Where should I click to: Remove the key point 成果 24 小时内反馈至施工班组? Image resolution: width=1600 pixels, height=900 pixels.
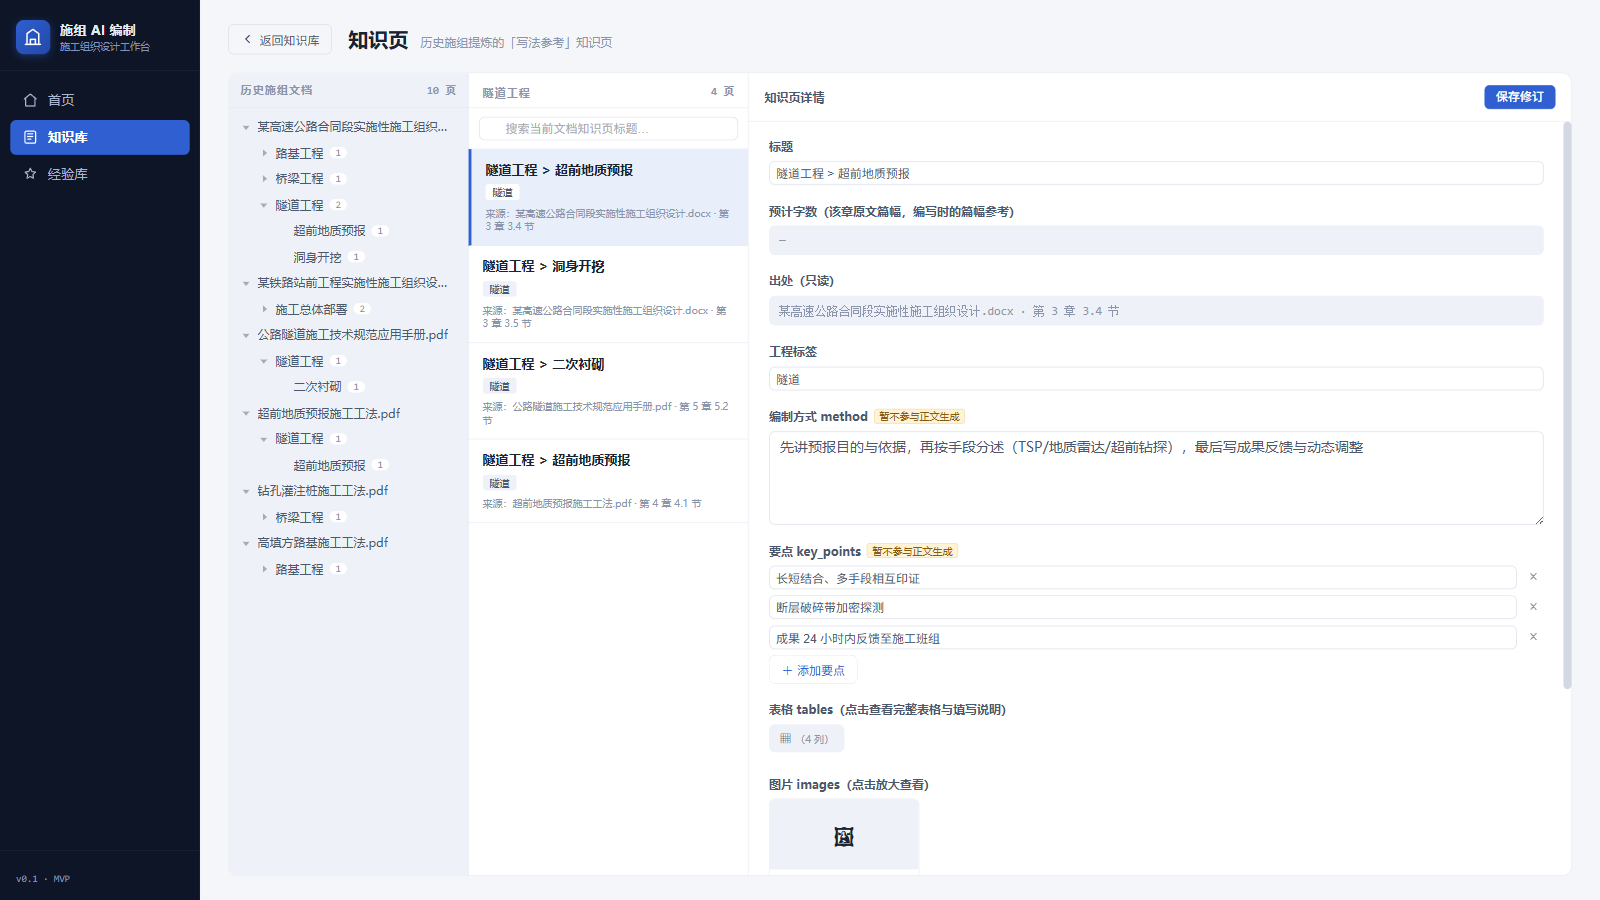1533,637
